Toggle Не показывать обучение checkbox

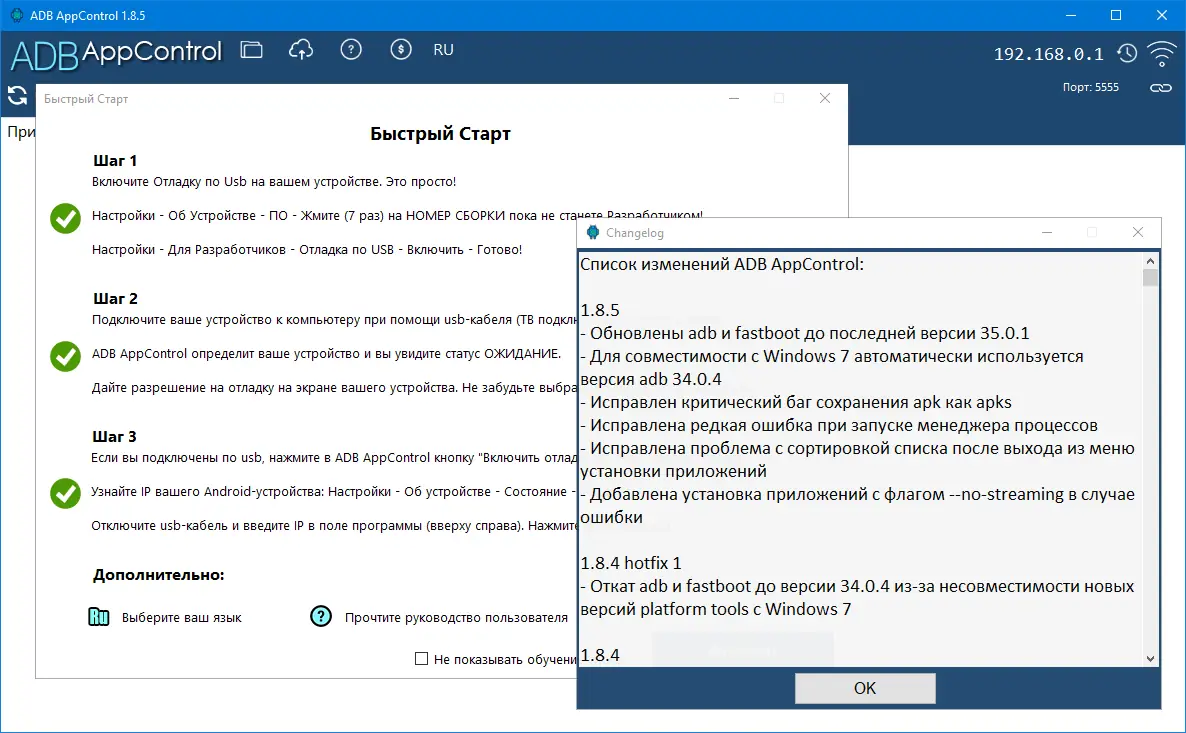[421, 659]
